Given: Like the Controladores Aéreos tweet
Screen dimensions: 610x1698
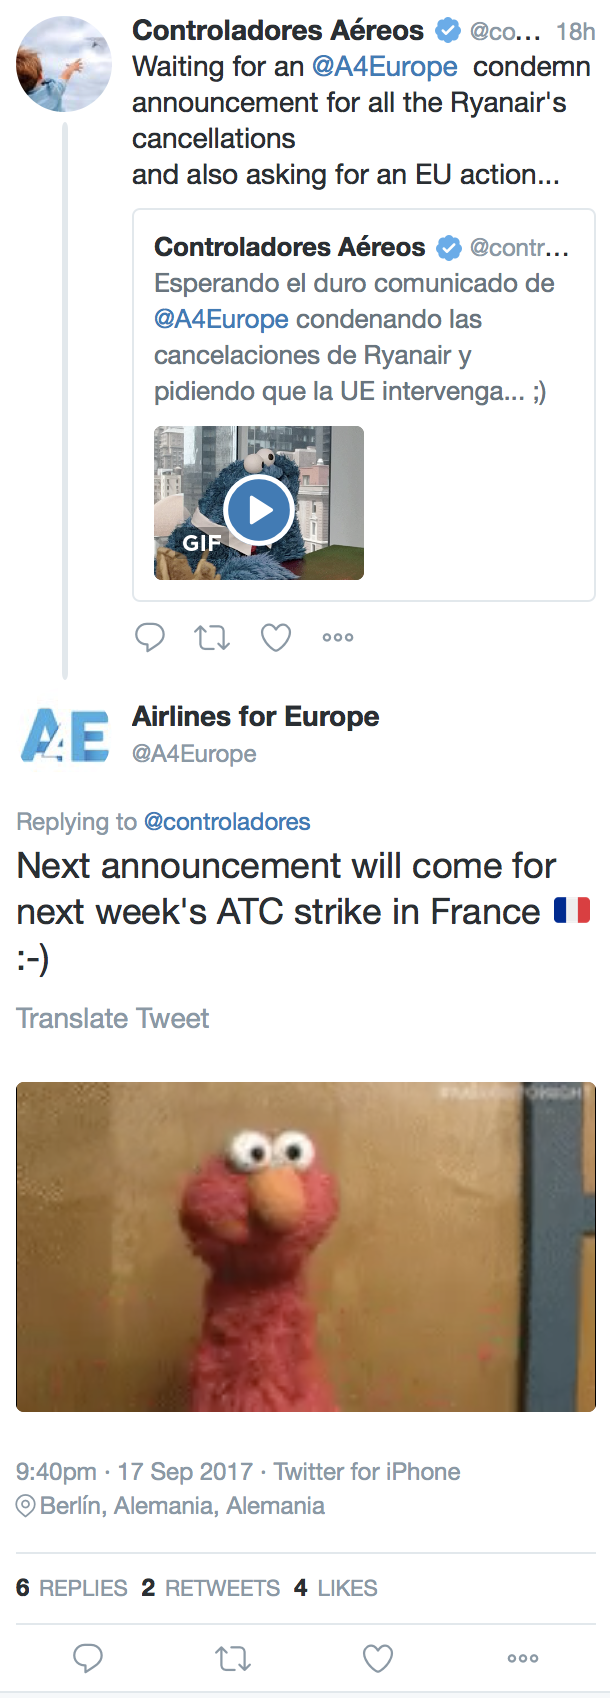Looking at the screenshot, I should [276, 637].
